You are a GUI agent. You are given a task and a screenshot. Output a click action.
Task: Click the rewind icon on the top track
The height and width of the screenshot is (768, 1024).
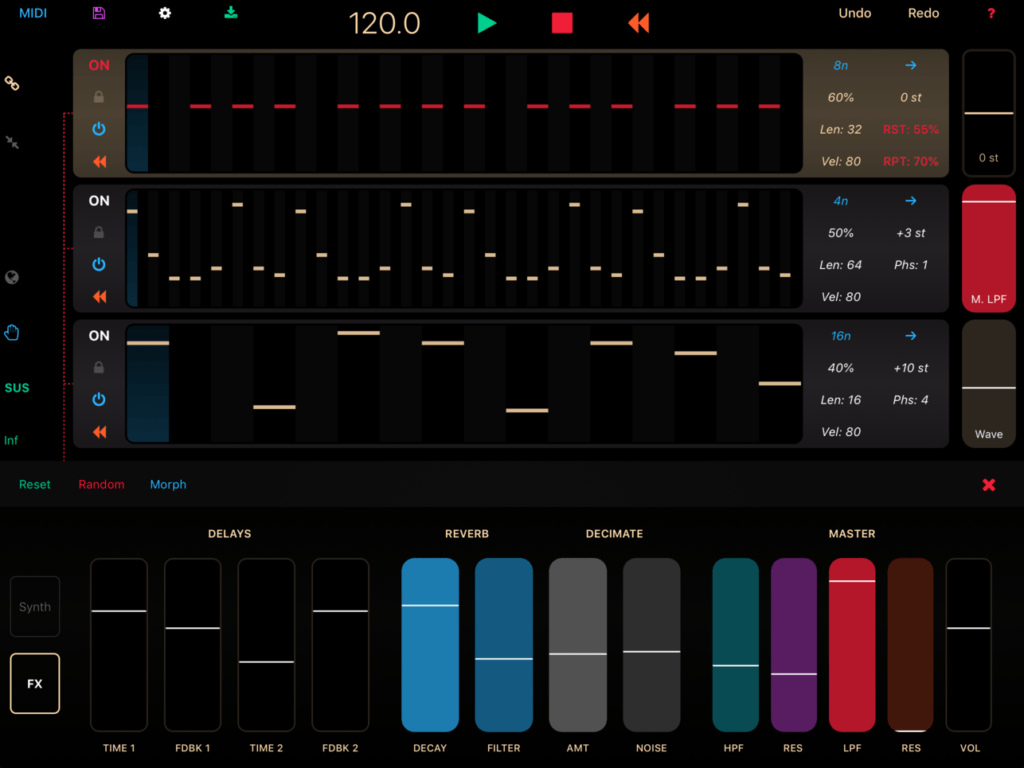coord(99,161)
